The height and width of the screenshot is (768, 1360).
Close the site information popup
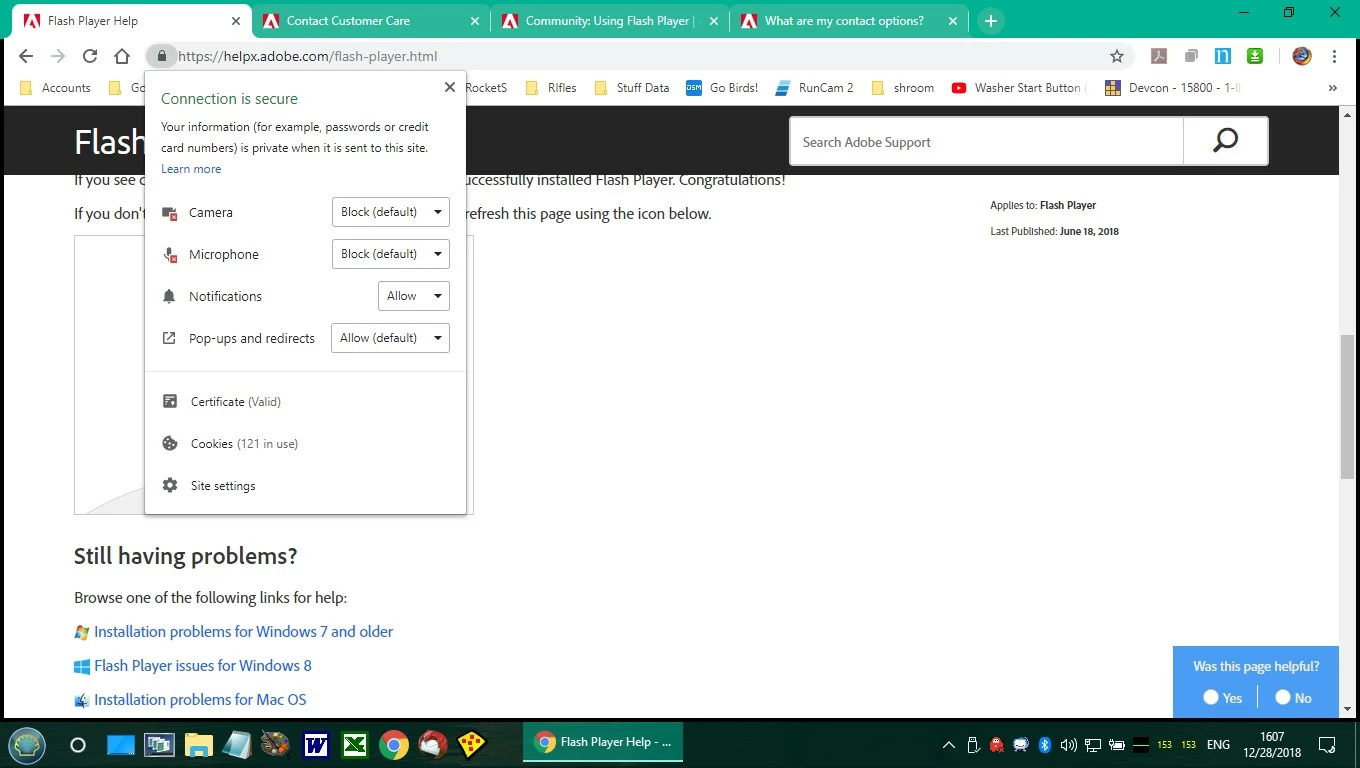(x=450, y=87)
